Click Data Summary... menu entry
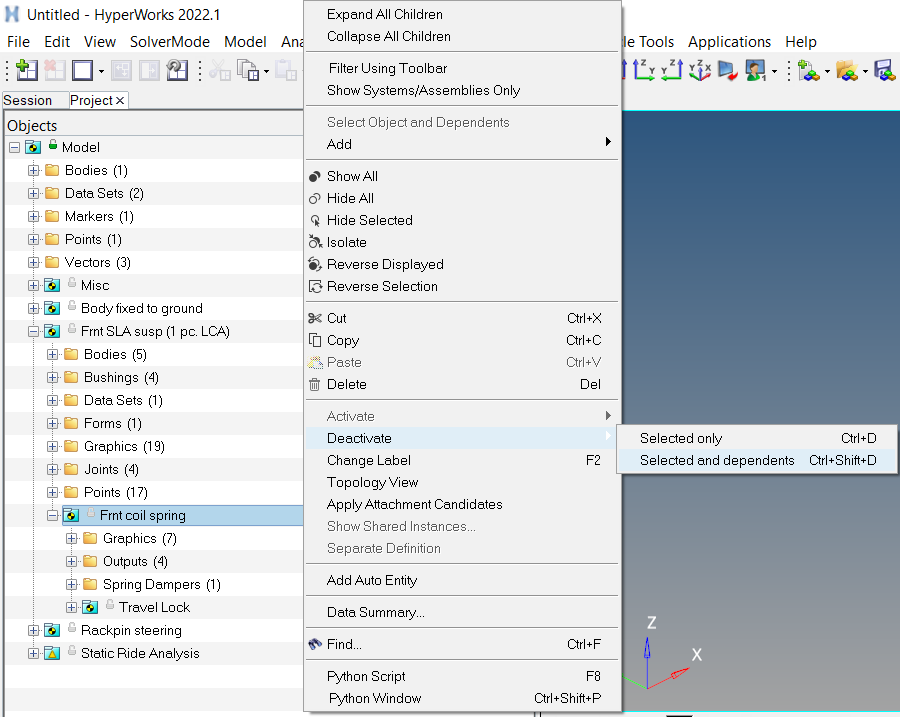This screenshot has width=900, height=717. point(375,612)
